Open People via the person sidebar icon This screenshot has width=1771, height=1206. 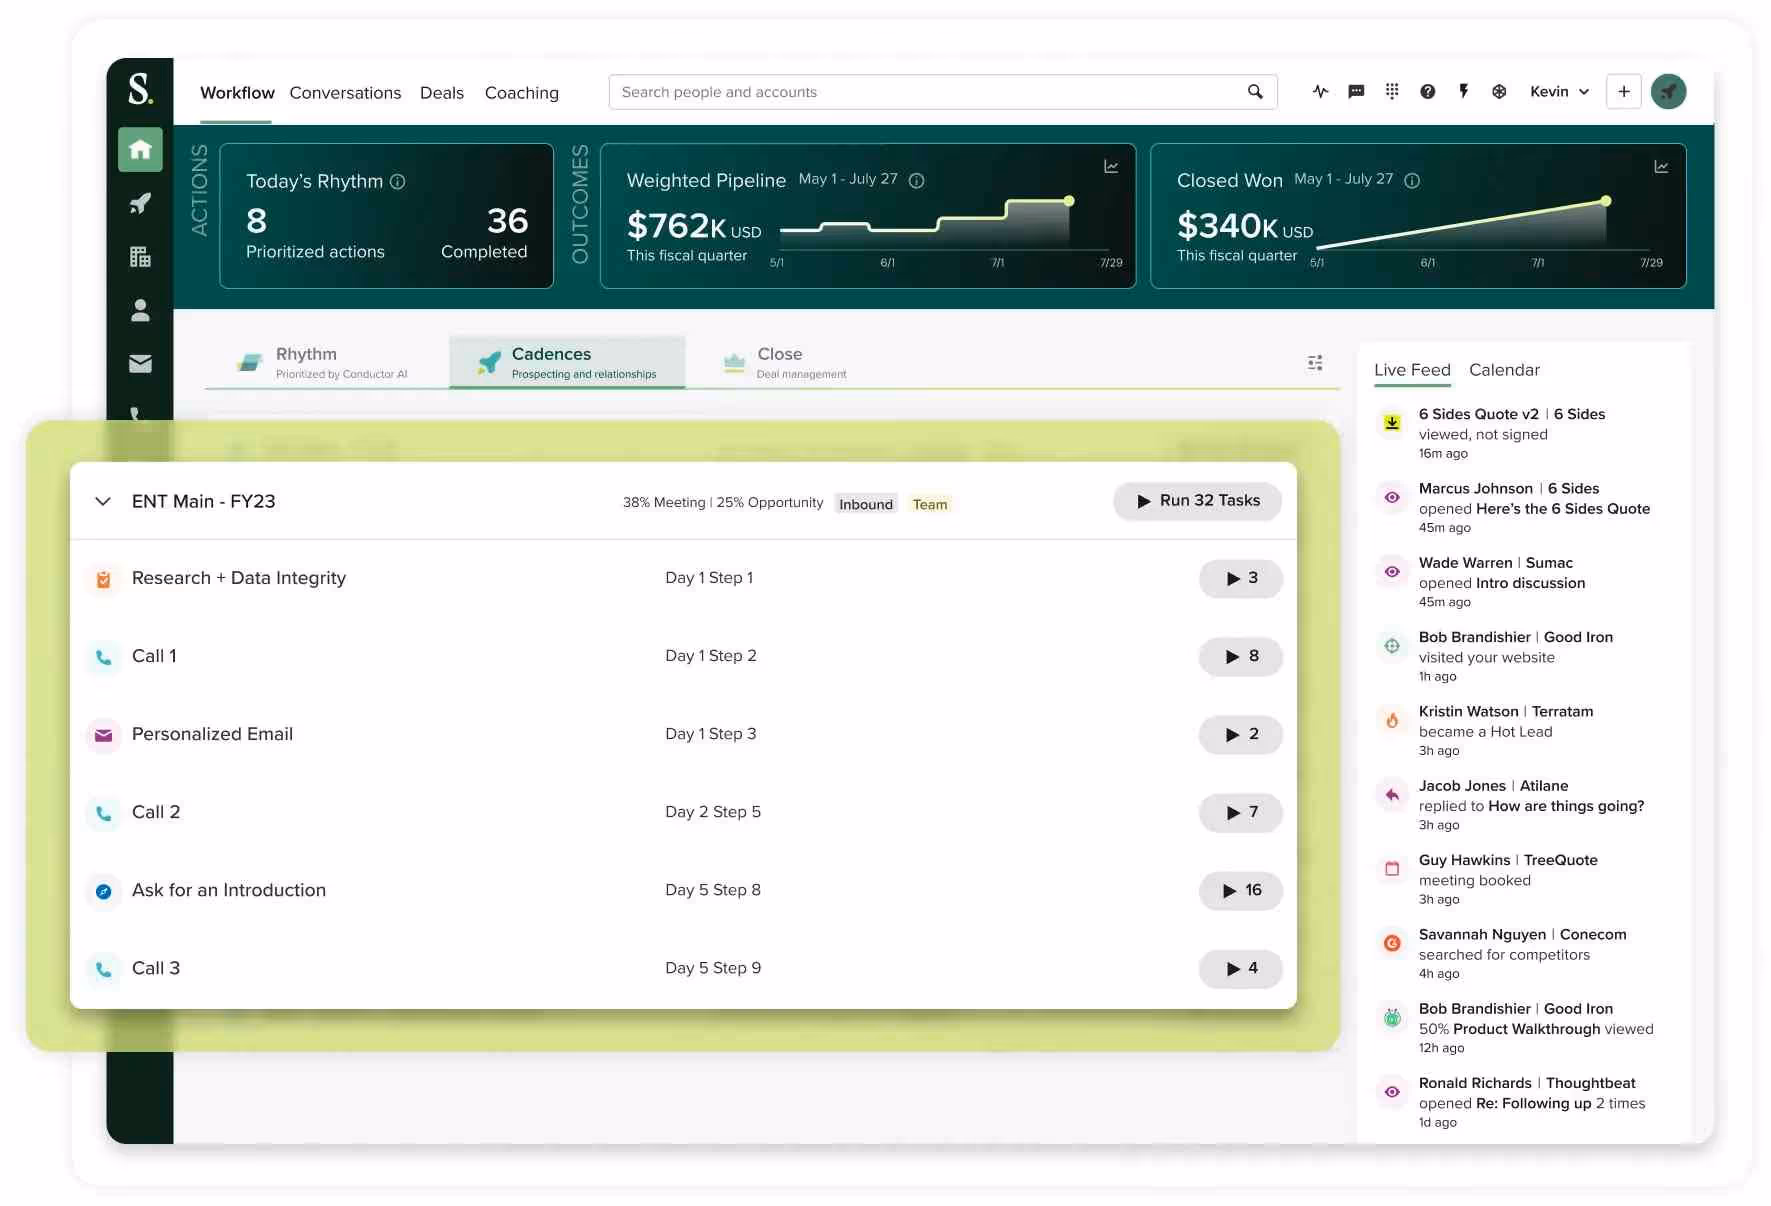coord(140,310)
